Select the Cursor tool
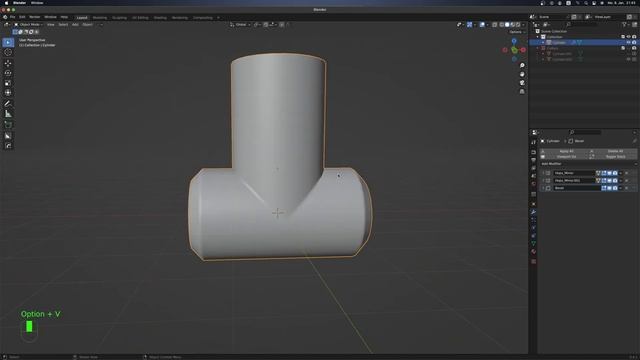 click(x=8, y=52)
